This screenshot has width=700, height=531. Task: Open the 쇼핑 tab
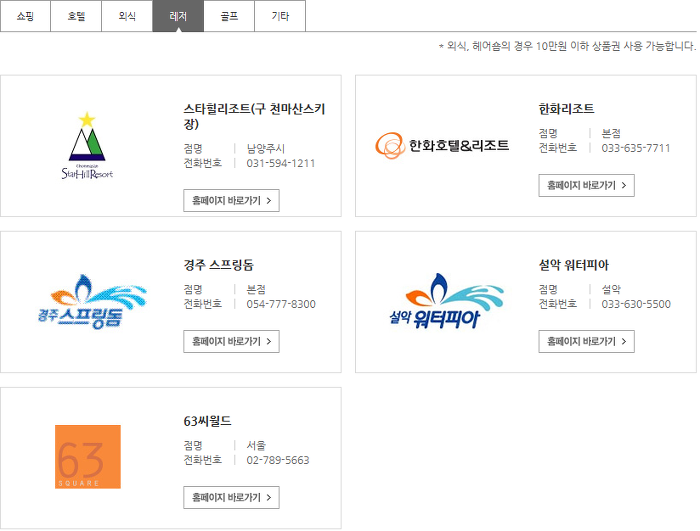click(x=25, y=16)
